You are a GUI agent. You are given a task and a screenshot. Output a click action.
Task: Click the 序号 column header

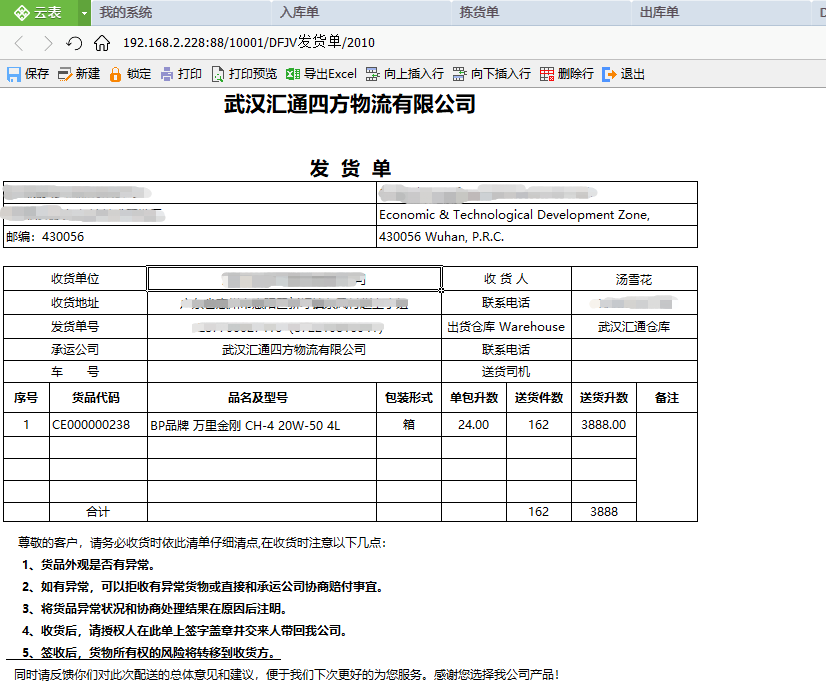click(x=26, y=398)
